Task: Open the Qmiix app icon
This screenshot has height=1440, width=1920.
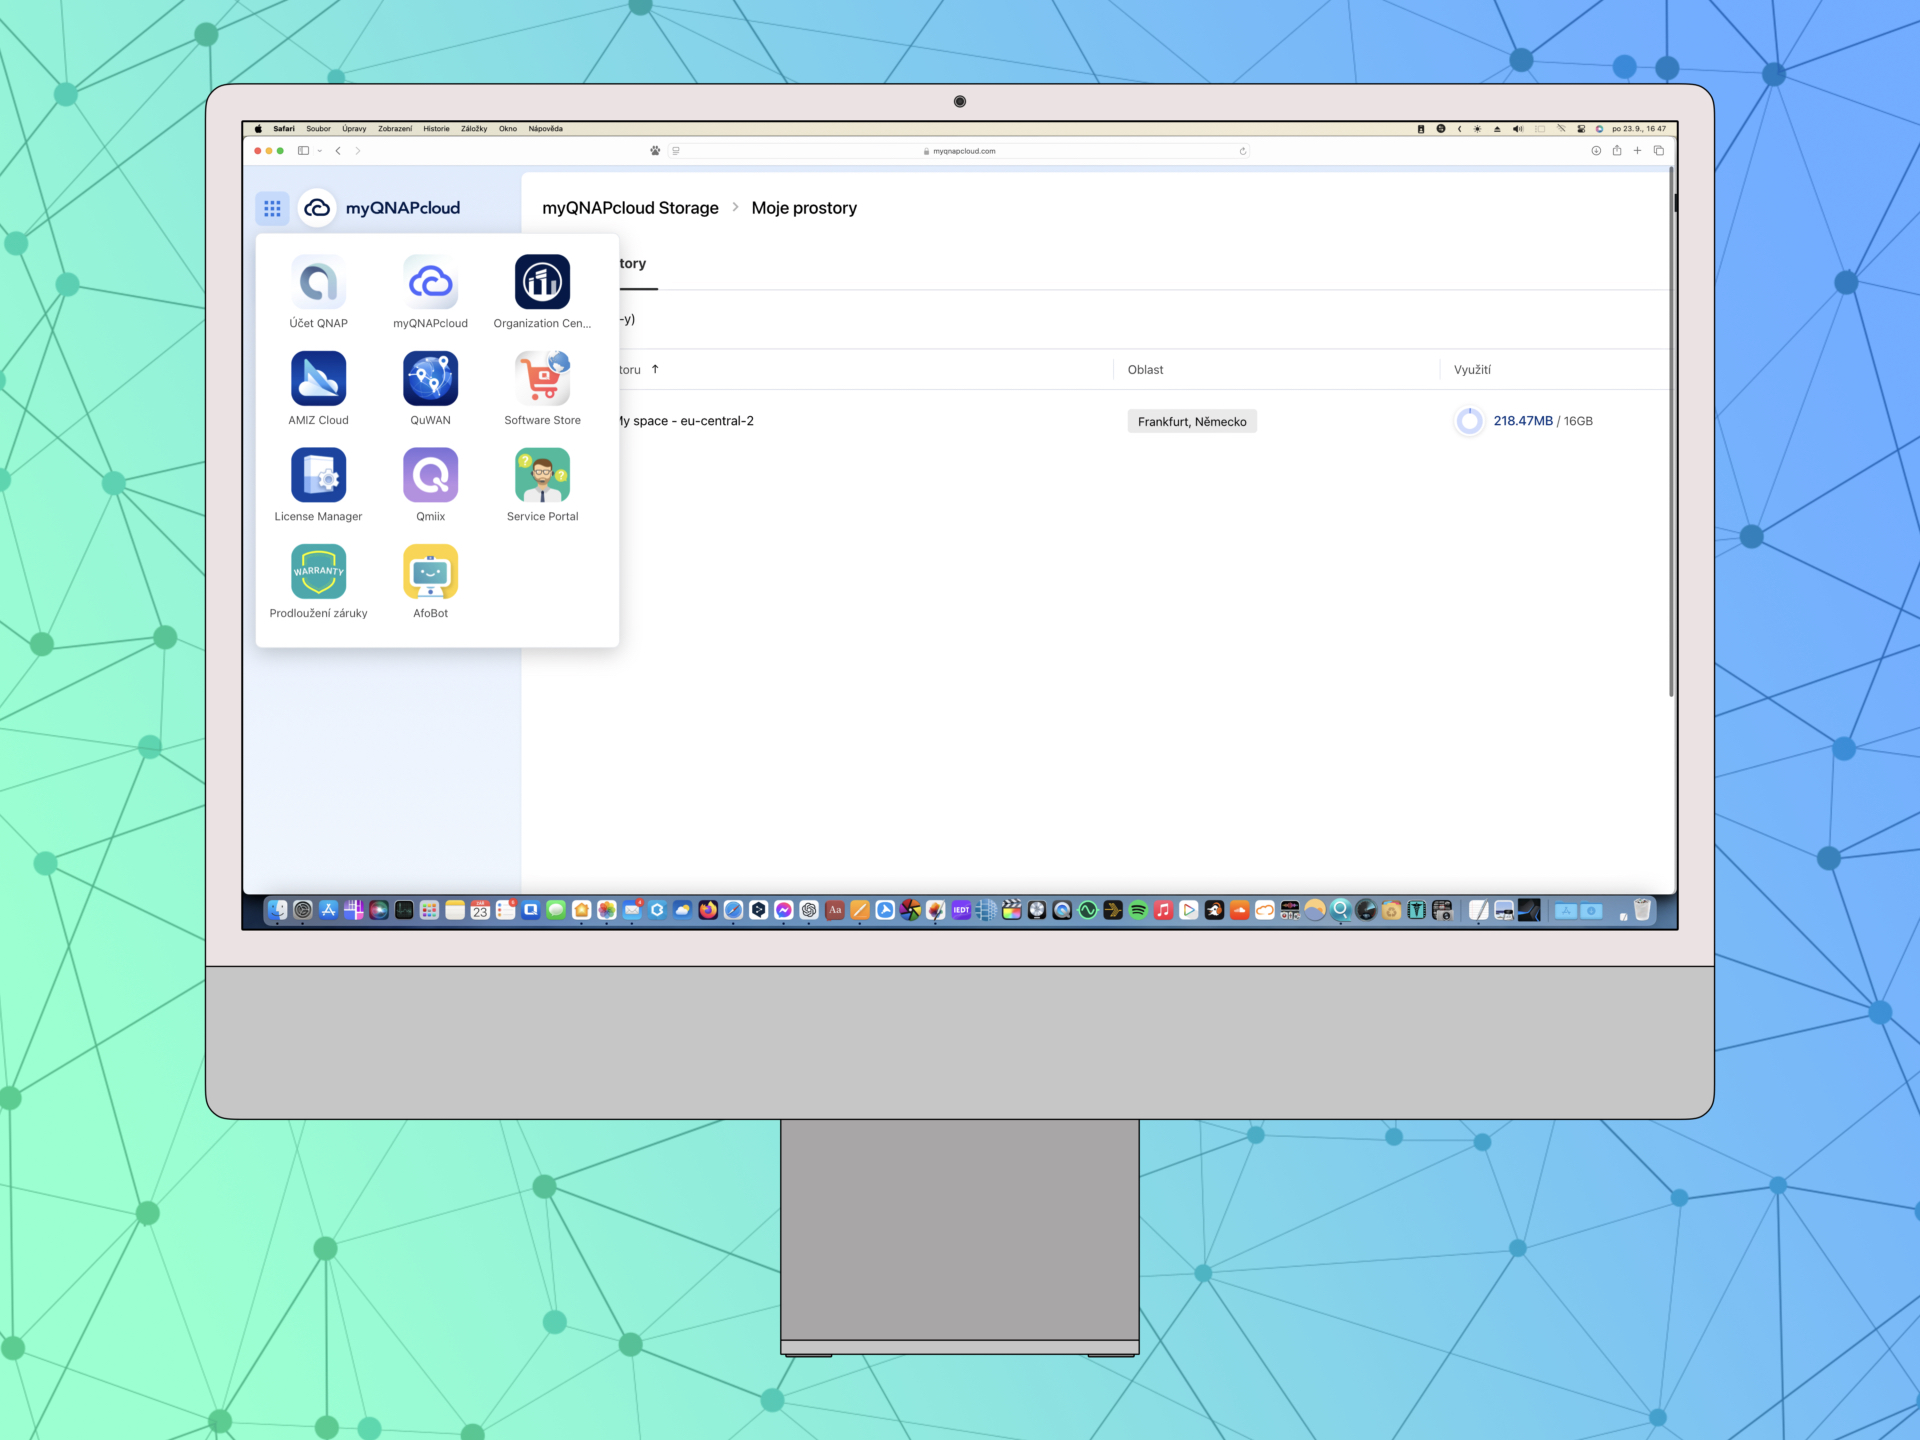Action: click(x=430, y=475)
